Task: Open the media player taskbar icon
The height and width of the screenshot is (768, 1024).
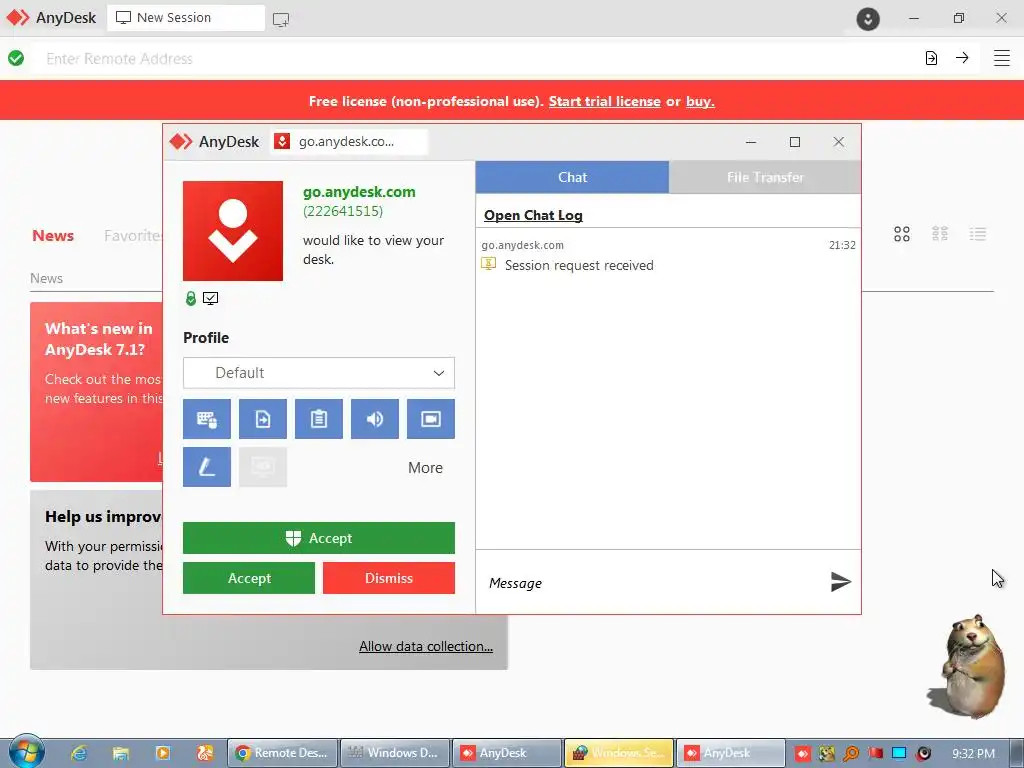Action: 163,753
